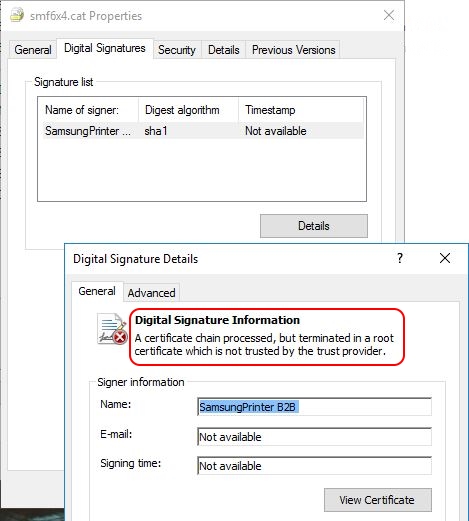Screen dimensions: 469x521
Task: Click the E-mail: label
Action: tap(116, 434)
